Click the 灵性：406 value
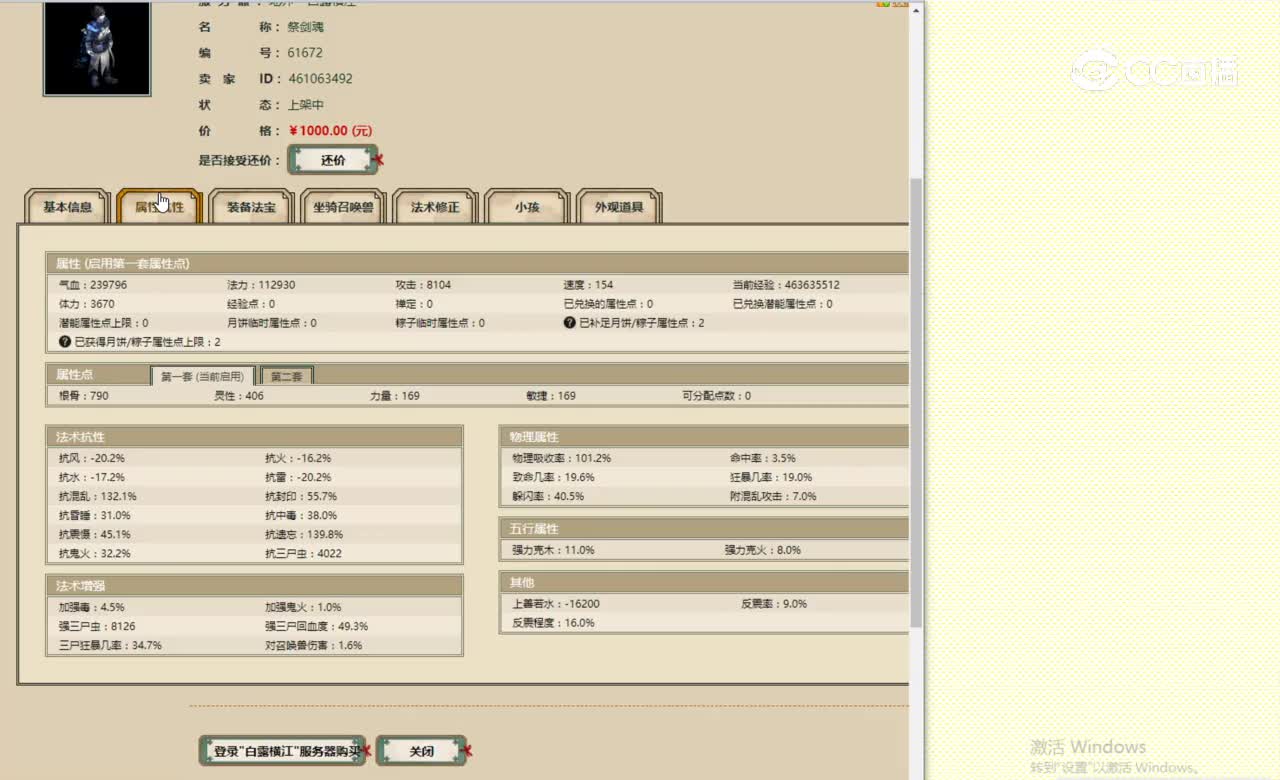1280x780 pixels. 239,396
